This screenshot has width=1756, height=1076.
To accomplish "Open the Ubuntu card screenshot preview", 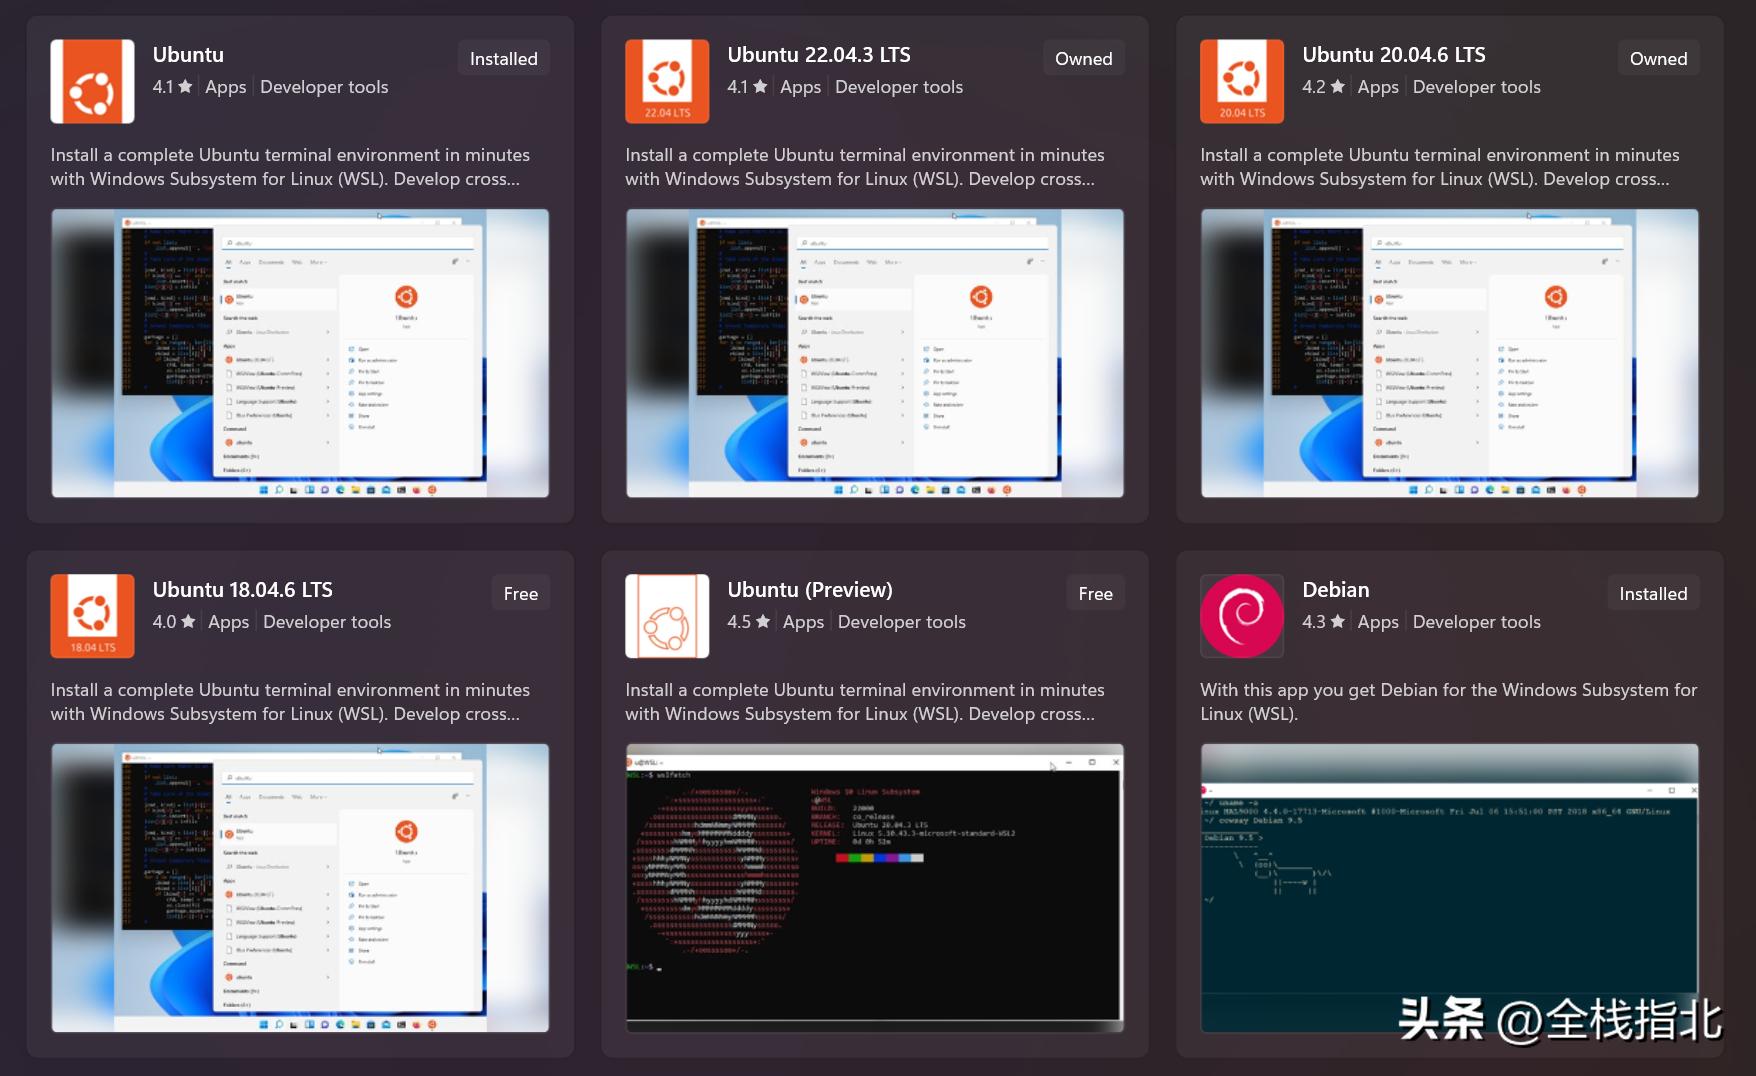I will pos(300,353).
